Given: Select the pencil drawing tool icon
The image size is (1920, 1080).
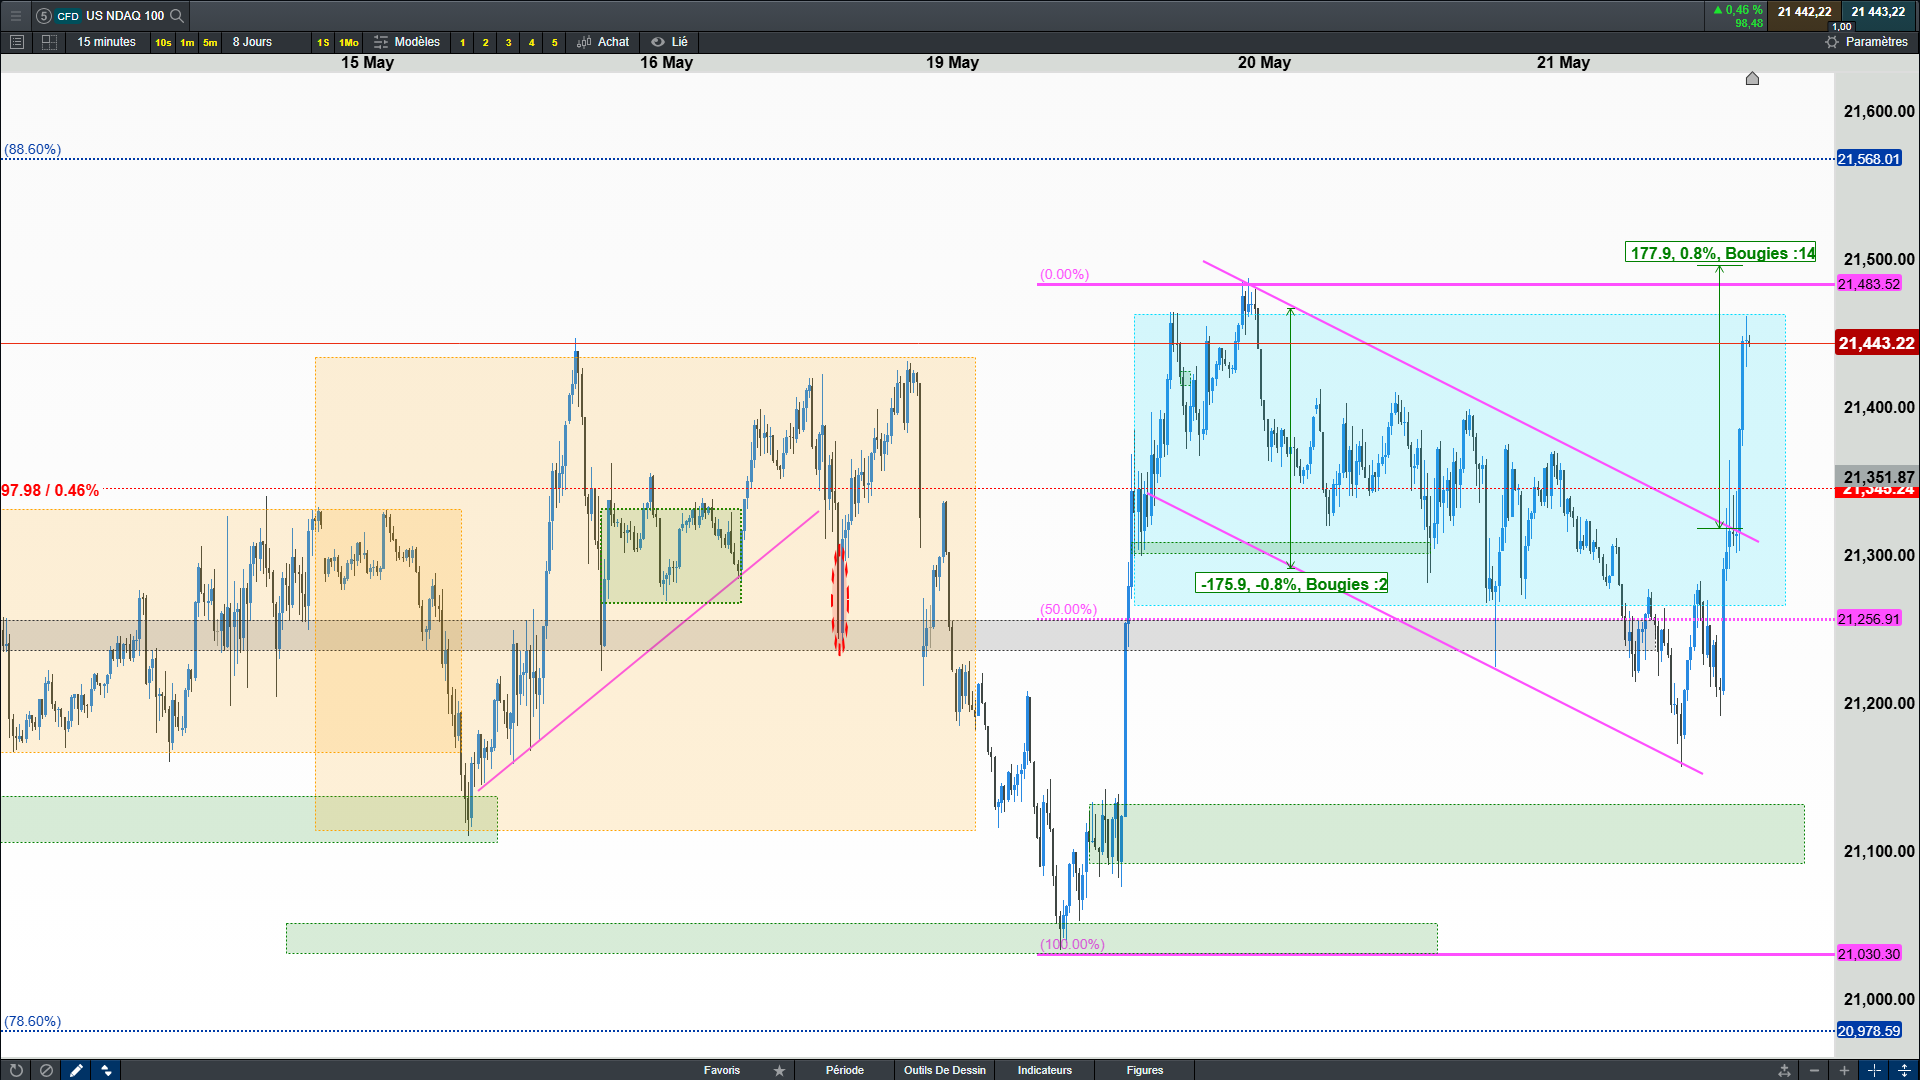Looking at the screenshot, I should [76, 1070].
